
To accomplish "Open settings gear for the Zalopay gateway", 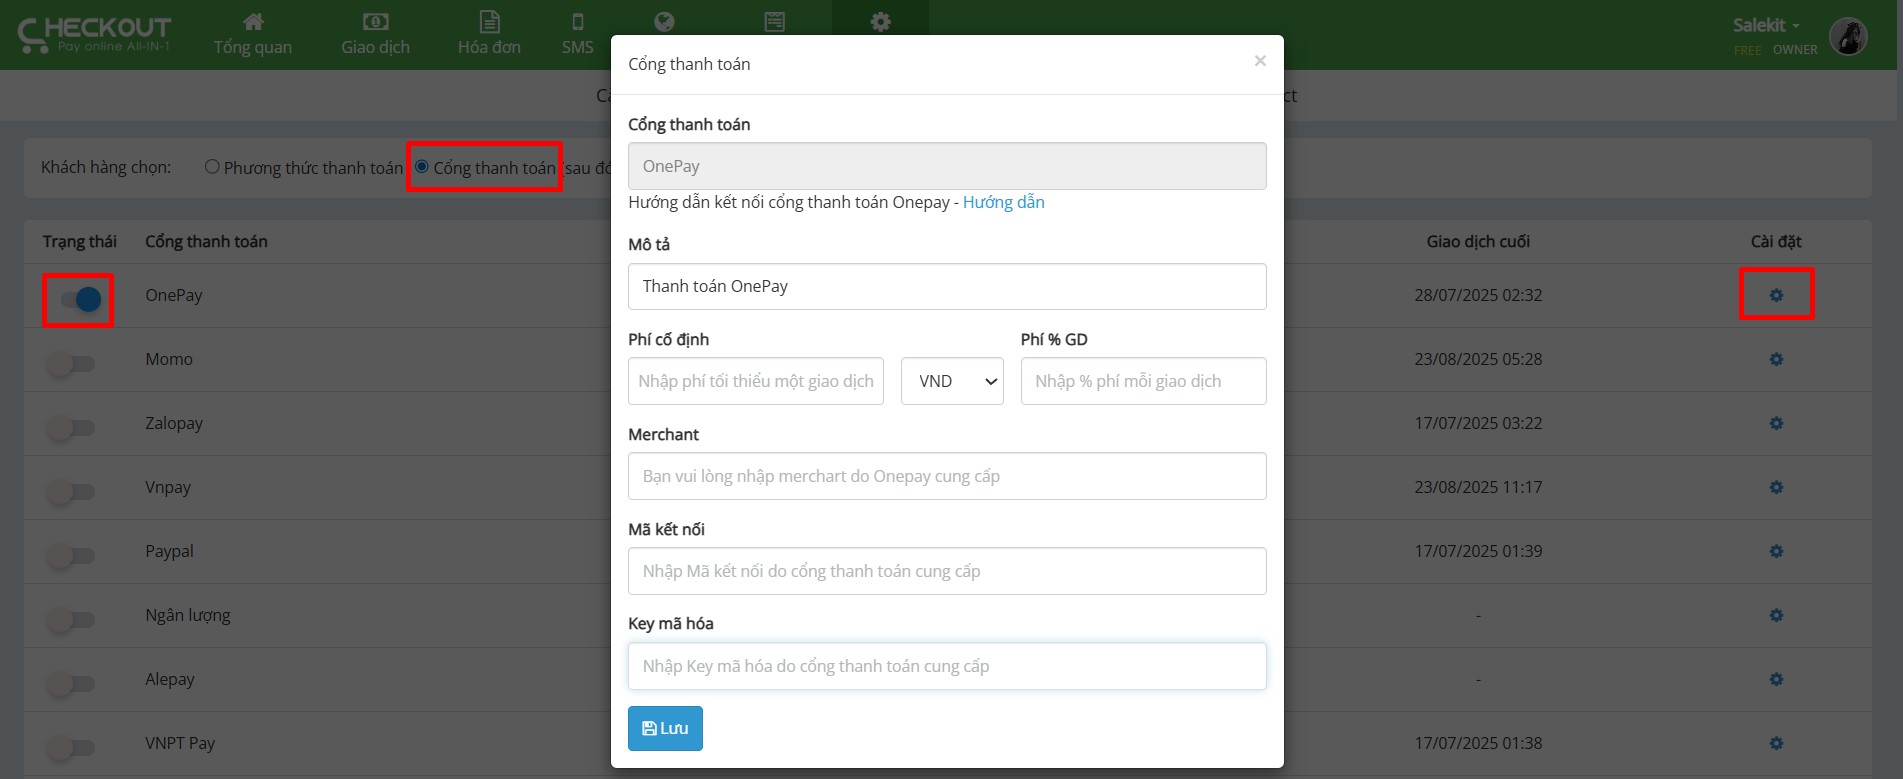I will (1776, 423).
